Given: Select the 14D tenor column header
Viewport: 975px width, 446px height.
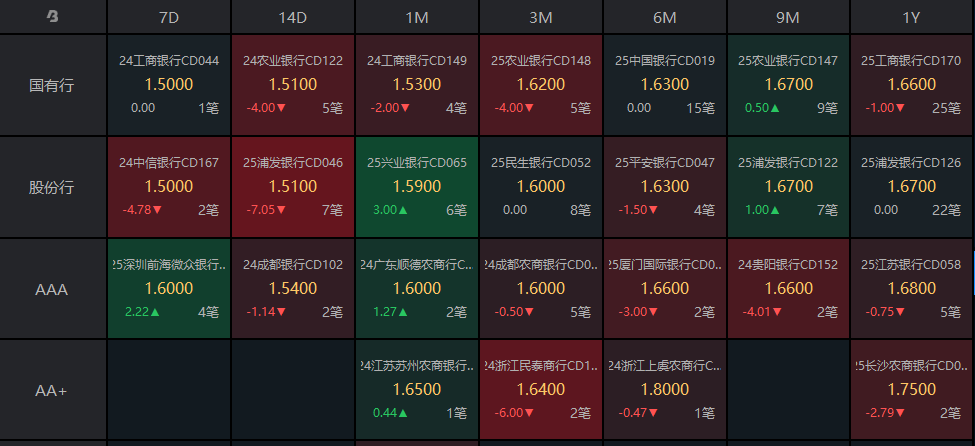Looking at the screenshot, I should click(x=293, y=17).
